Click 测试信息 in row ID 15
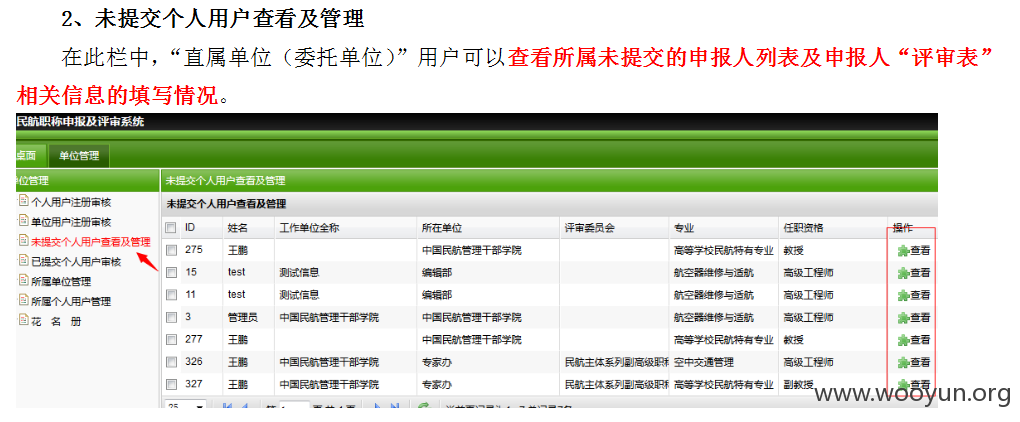1020x422 pixels. point(299,272)
